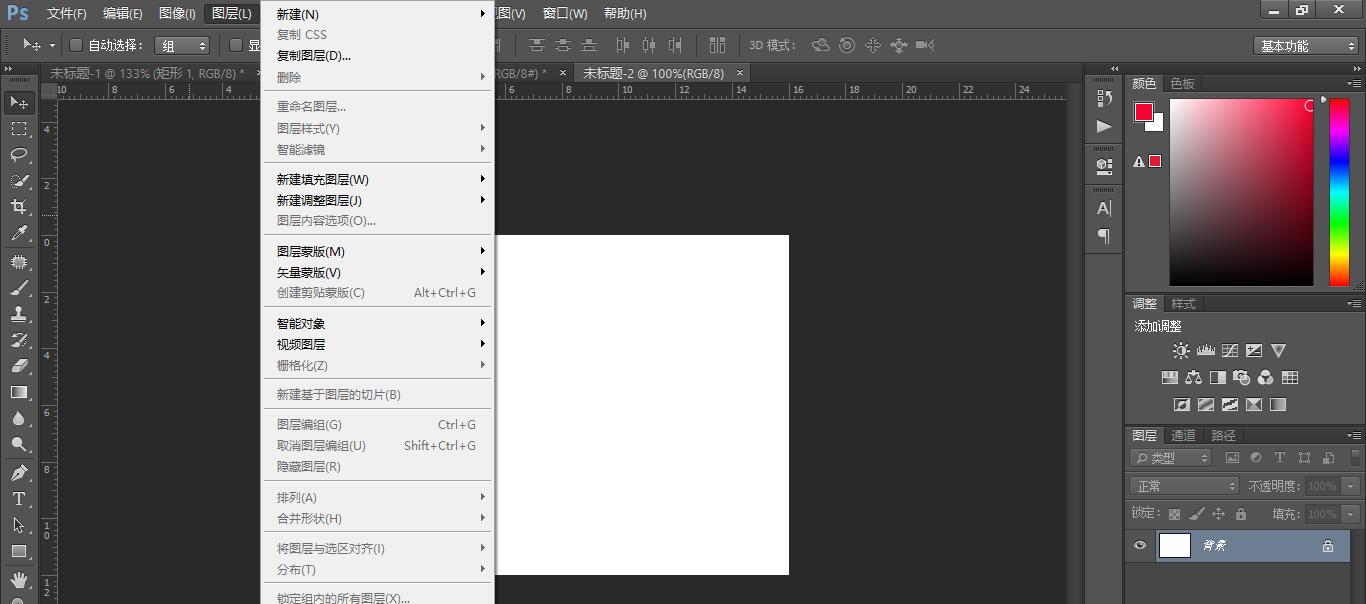The image size is (1366, 604).
Task: Click 复制图层(D)... in the Layer menu
Action: [x=314, y=56]
